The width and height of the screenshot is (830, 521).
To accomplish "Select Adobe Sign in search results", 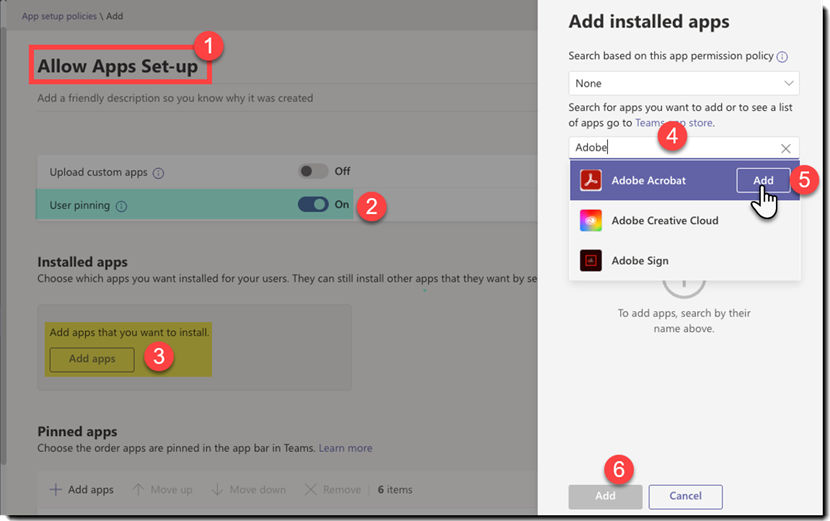I will coord(685,260).
